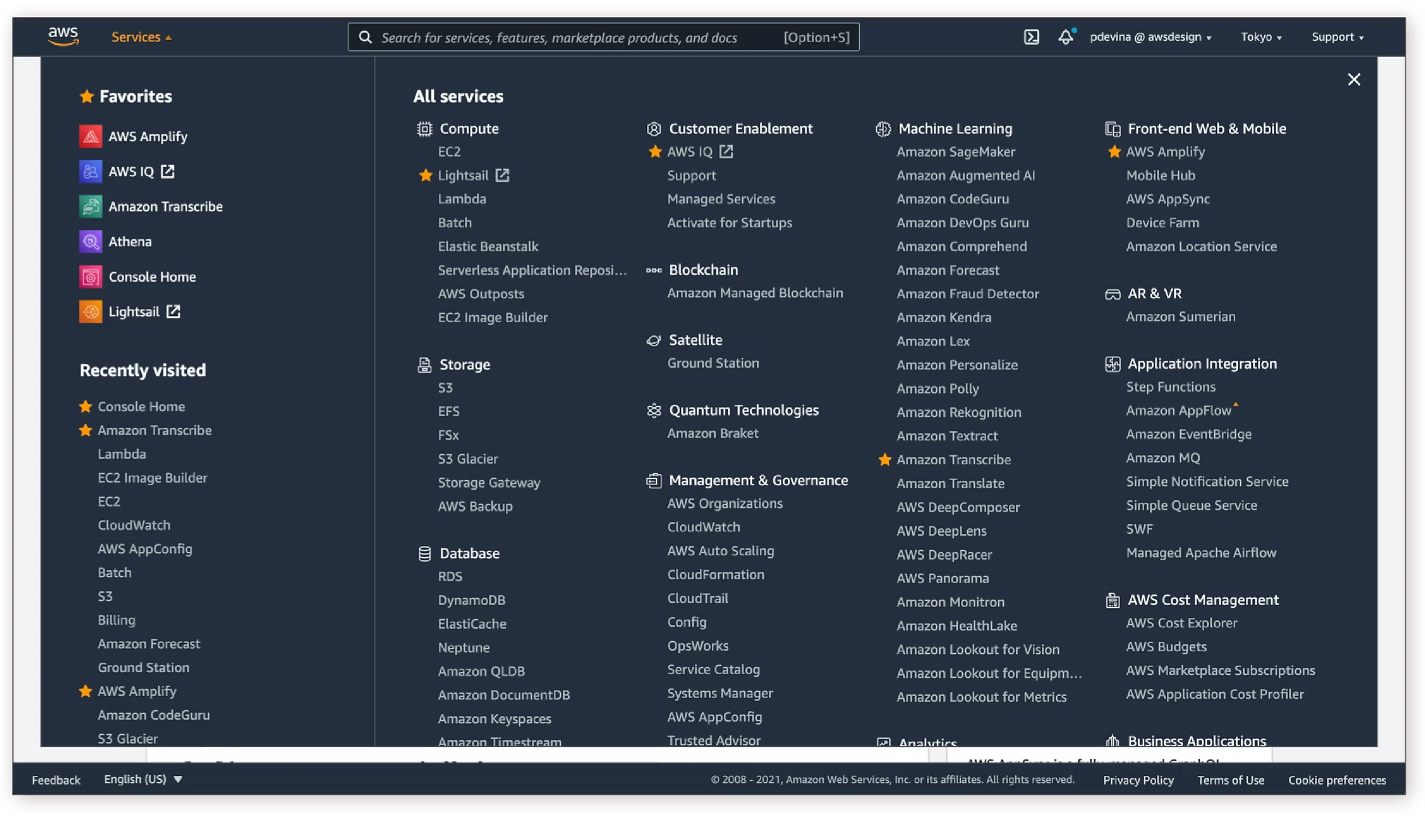The height and width of the screenshot is (818, 1425).
Task: Open Amazon Braket
Action: (x=713, y=433)
